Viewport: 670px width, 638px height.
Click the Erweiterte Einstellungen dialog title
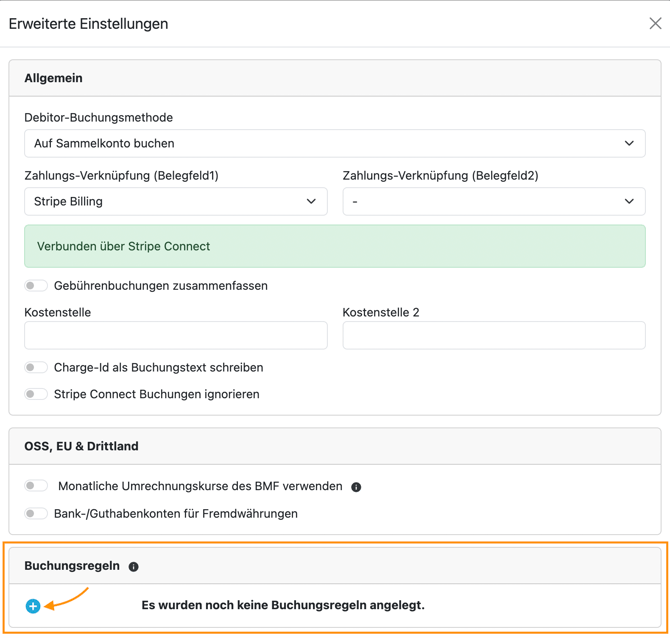coord(88,24)
